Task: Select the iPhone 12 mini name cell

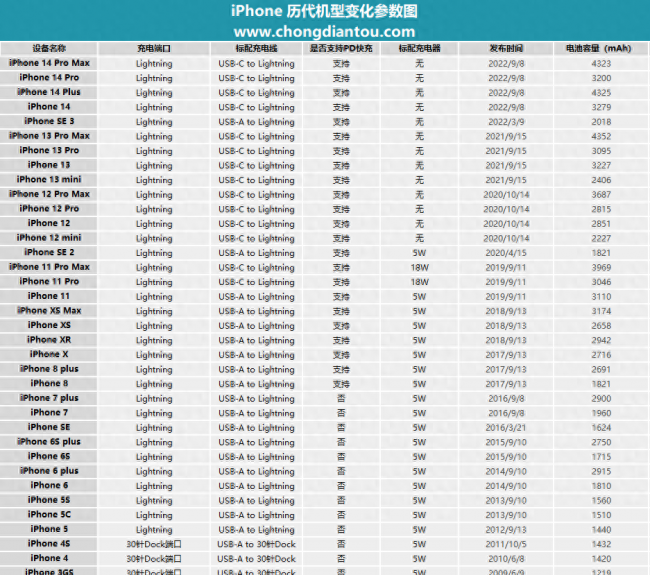Action: click(x=49, y=238)
